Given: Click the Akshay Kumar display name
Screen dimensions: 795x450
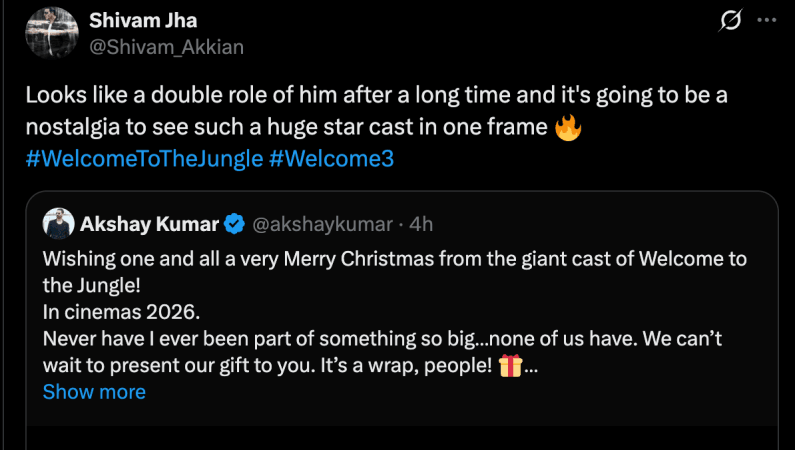Looking at the screenshot, I should point(150,224).
